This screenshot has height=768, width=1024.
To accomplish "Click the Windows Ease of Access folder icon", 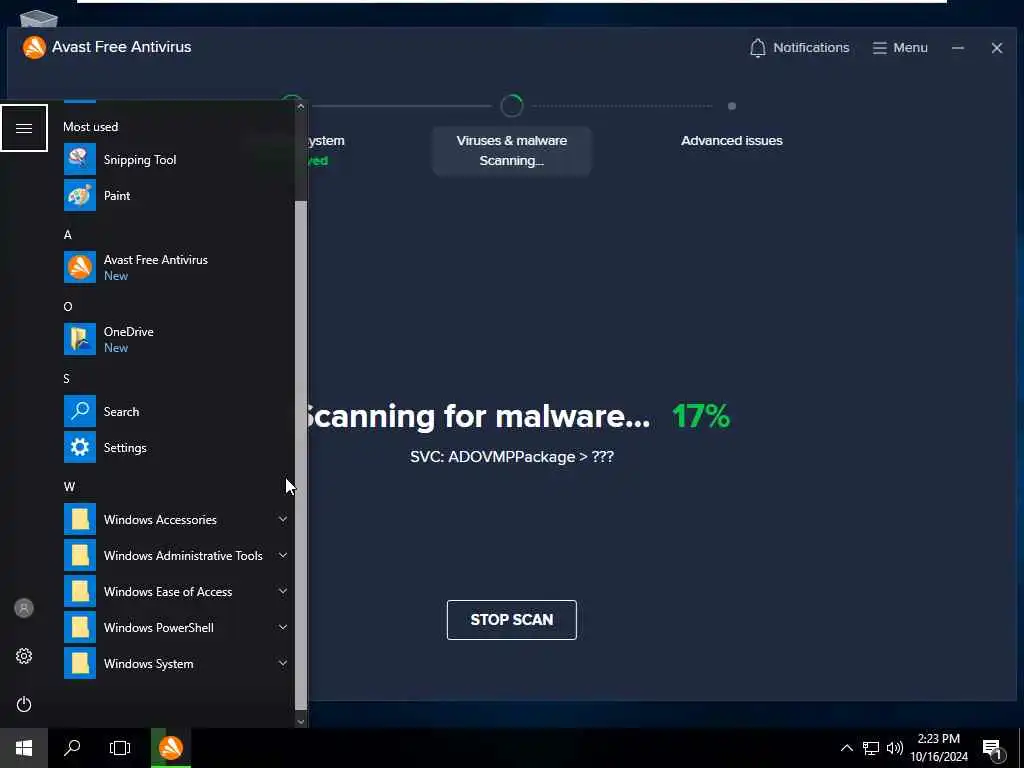I will point(80,591).
